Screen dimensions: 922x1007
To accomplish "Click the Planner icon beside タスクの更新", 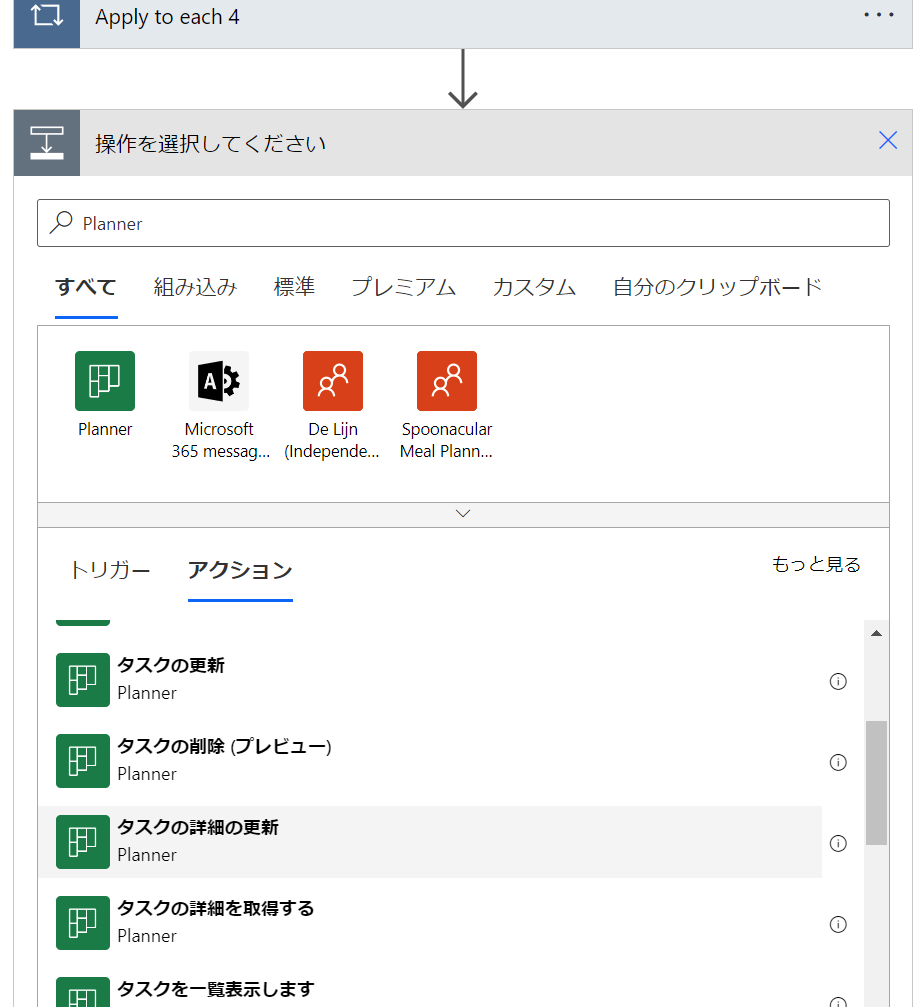I will point(83,680).
